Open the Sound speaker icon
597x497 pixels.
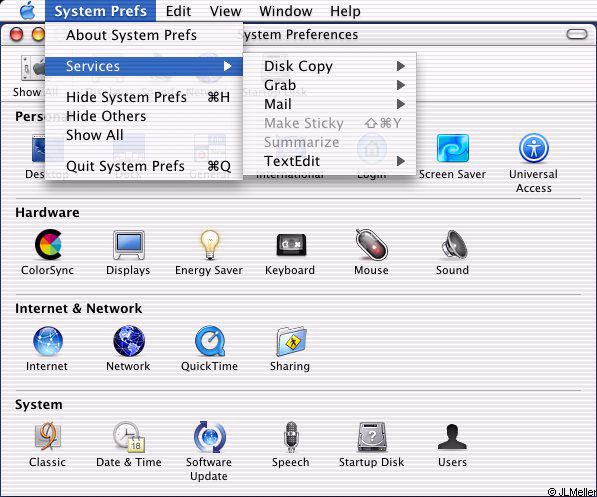tap(455, 245)
